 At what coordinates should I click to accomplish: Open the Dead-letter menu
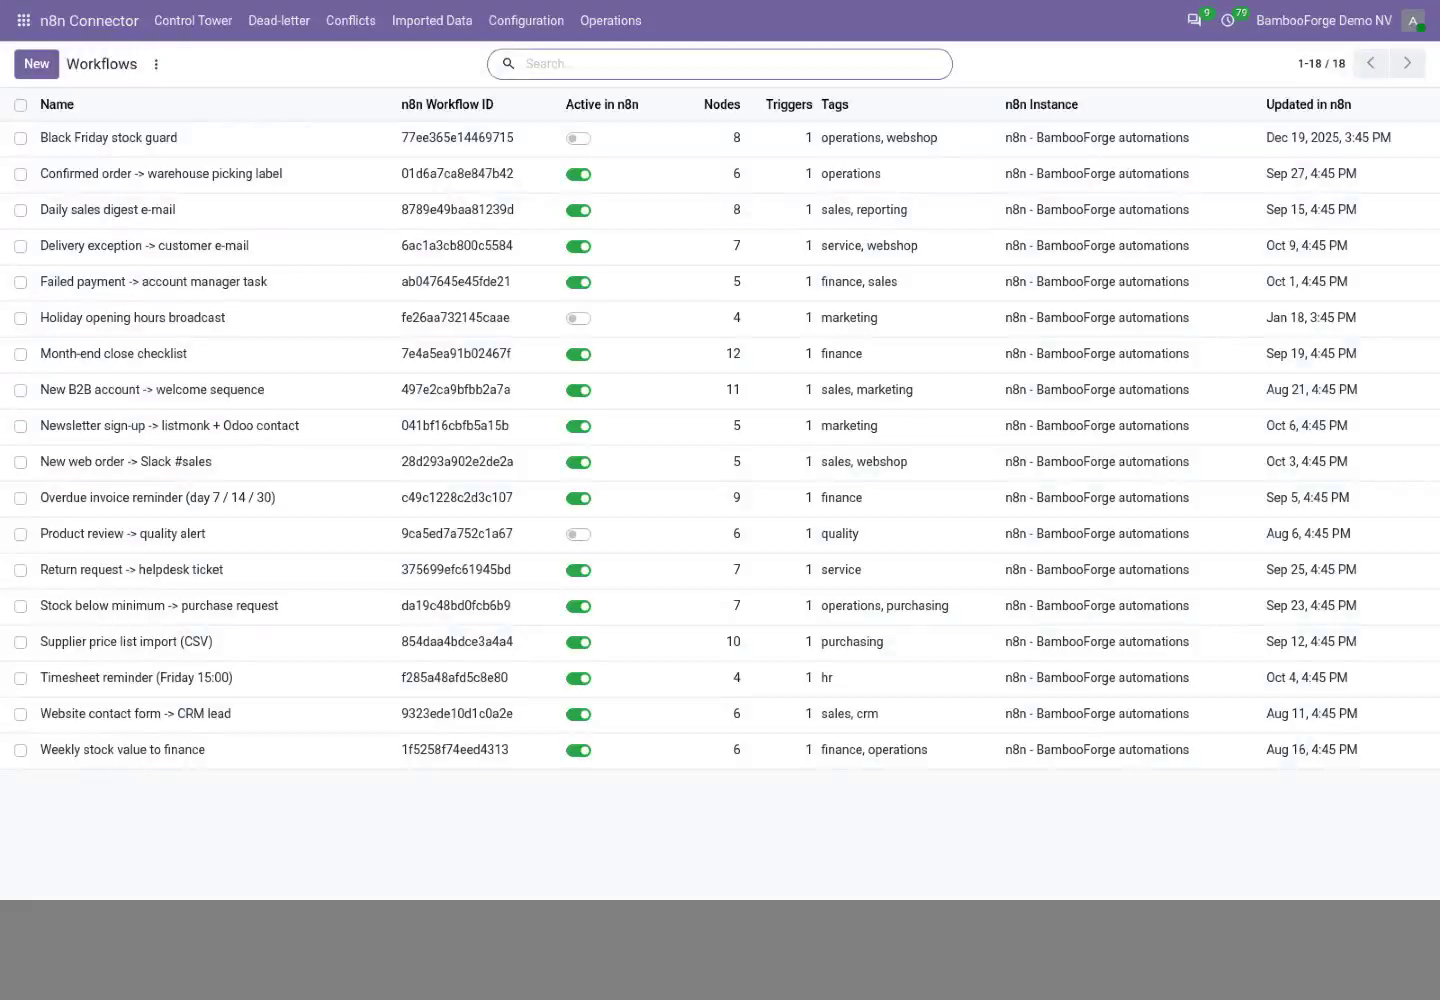279,20
